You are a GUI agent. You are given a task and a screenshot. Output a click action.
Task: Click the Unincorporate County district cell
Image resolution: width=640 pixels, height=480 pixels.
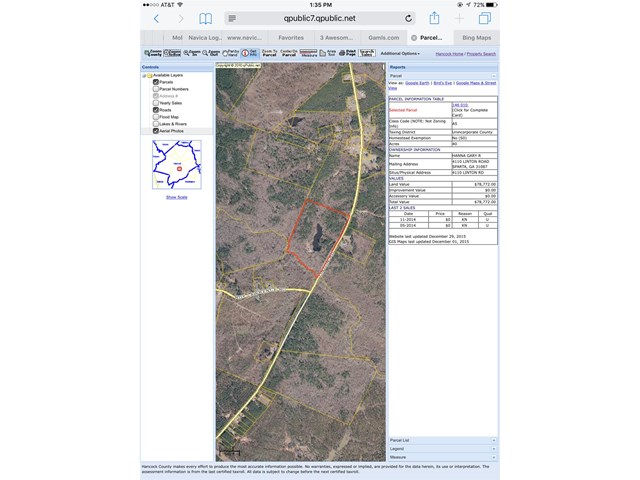pyautogui.click(x=472, y=132)
